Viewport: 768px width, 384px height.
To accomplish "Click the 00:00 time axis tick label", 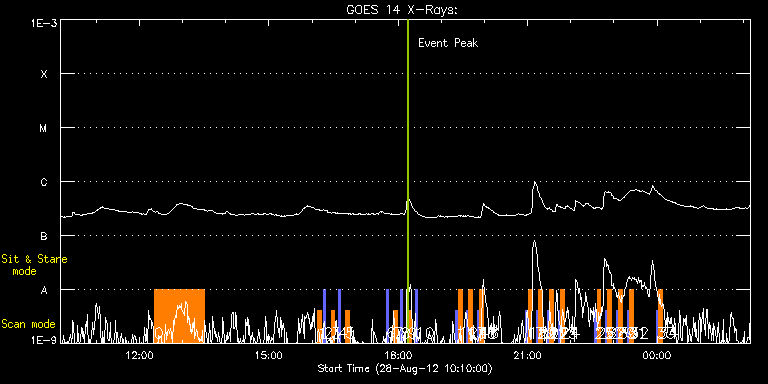I will tap(656, 355).
